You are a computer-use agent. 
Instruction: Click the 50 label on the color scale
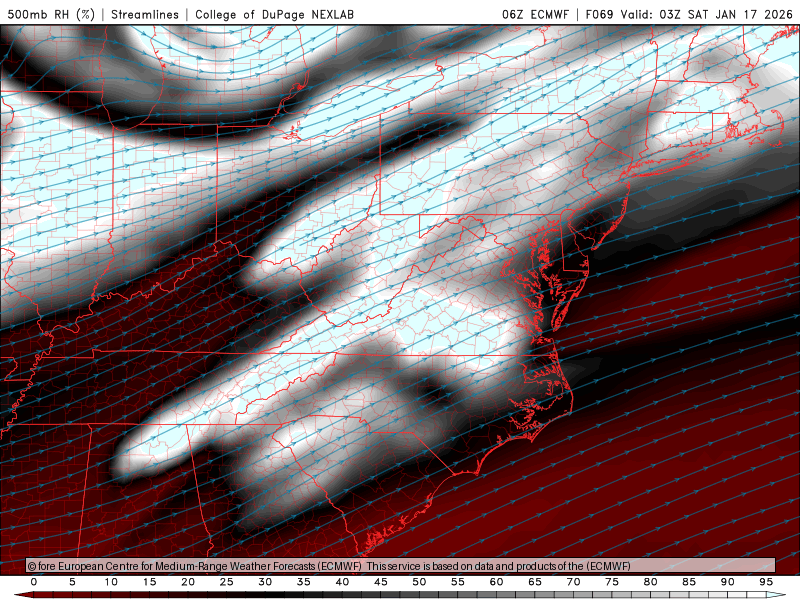click(419, 582)
